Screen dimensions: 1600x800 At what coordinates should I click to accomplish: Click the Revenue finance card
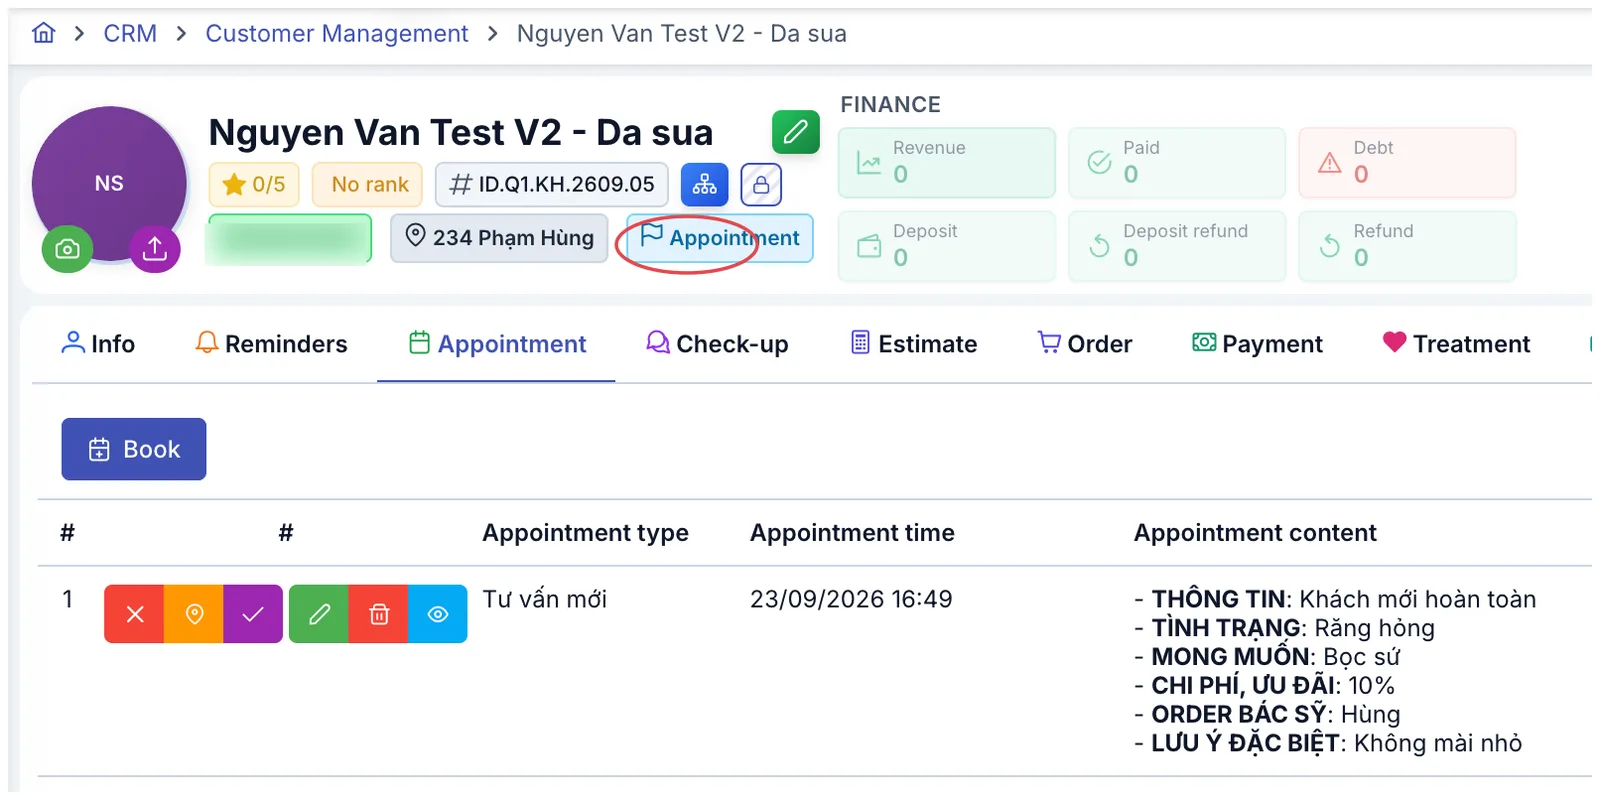(947, 162)
